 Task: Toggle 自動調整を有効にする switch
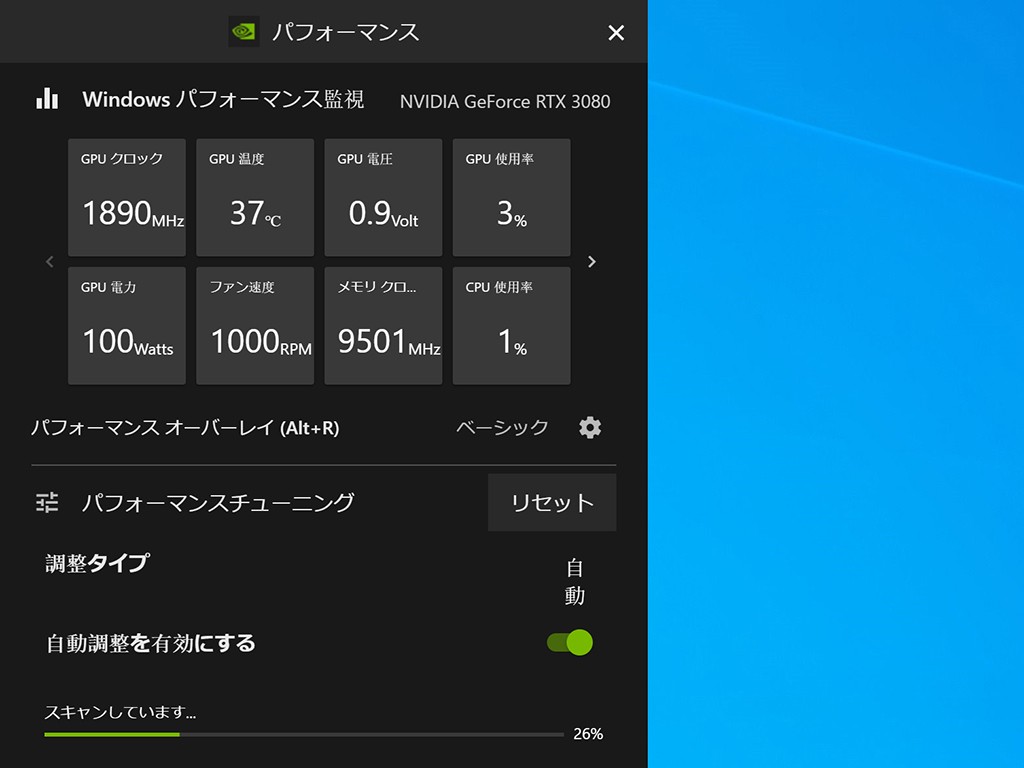point(569,643)
